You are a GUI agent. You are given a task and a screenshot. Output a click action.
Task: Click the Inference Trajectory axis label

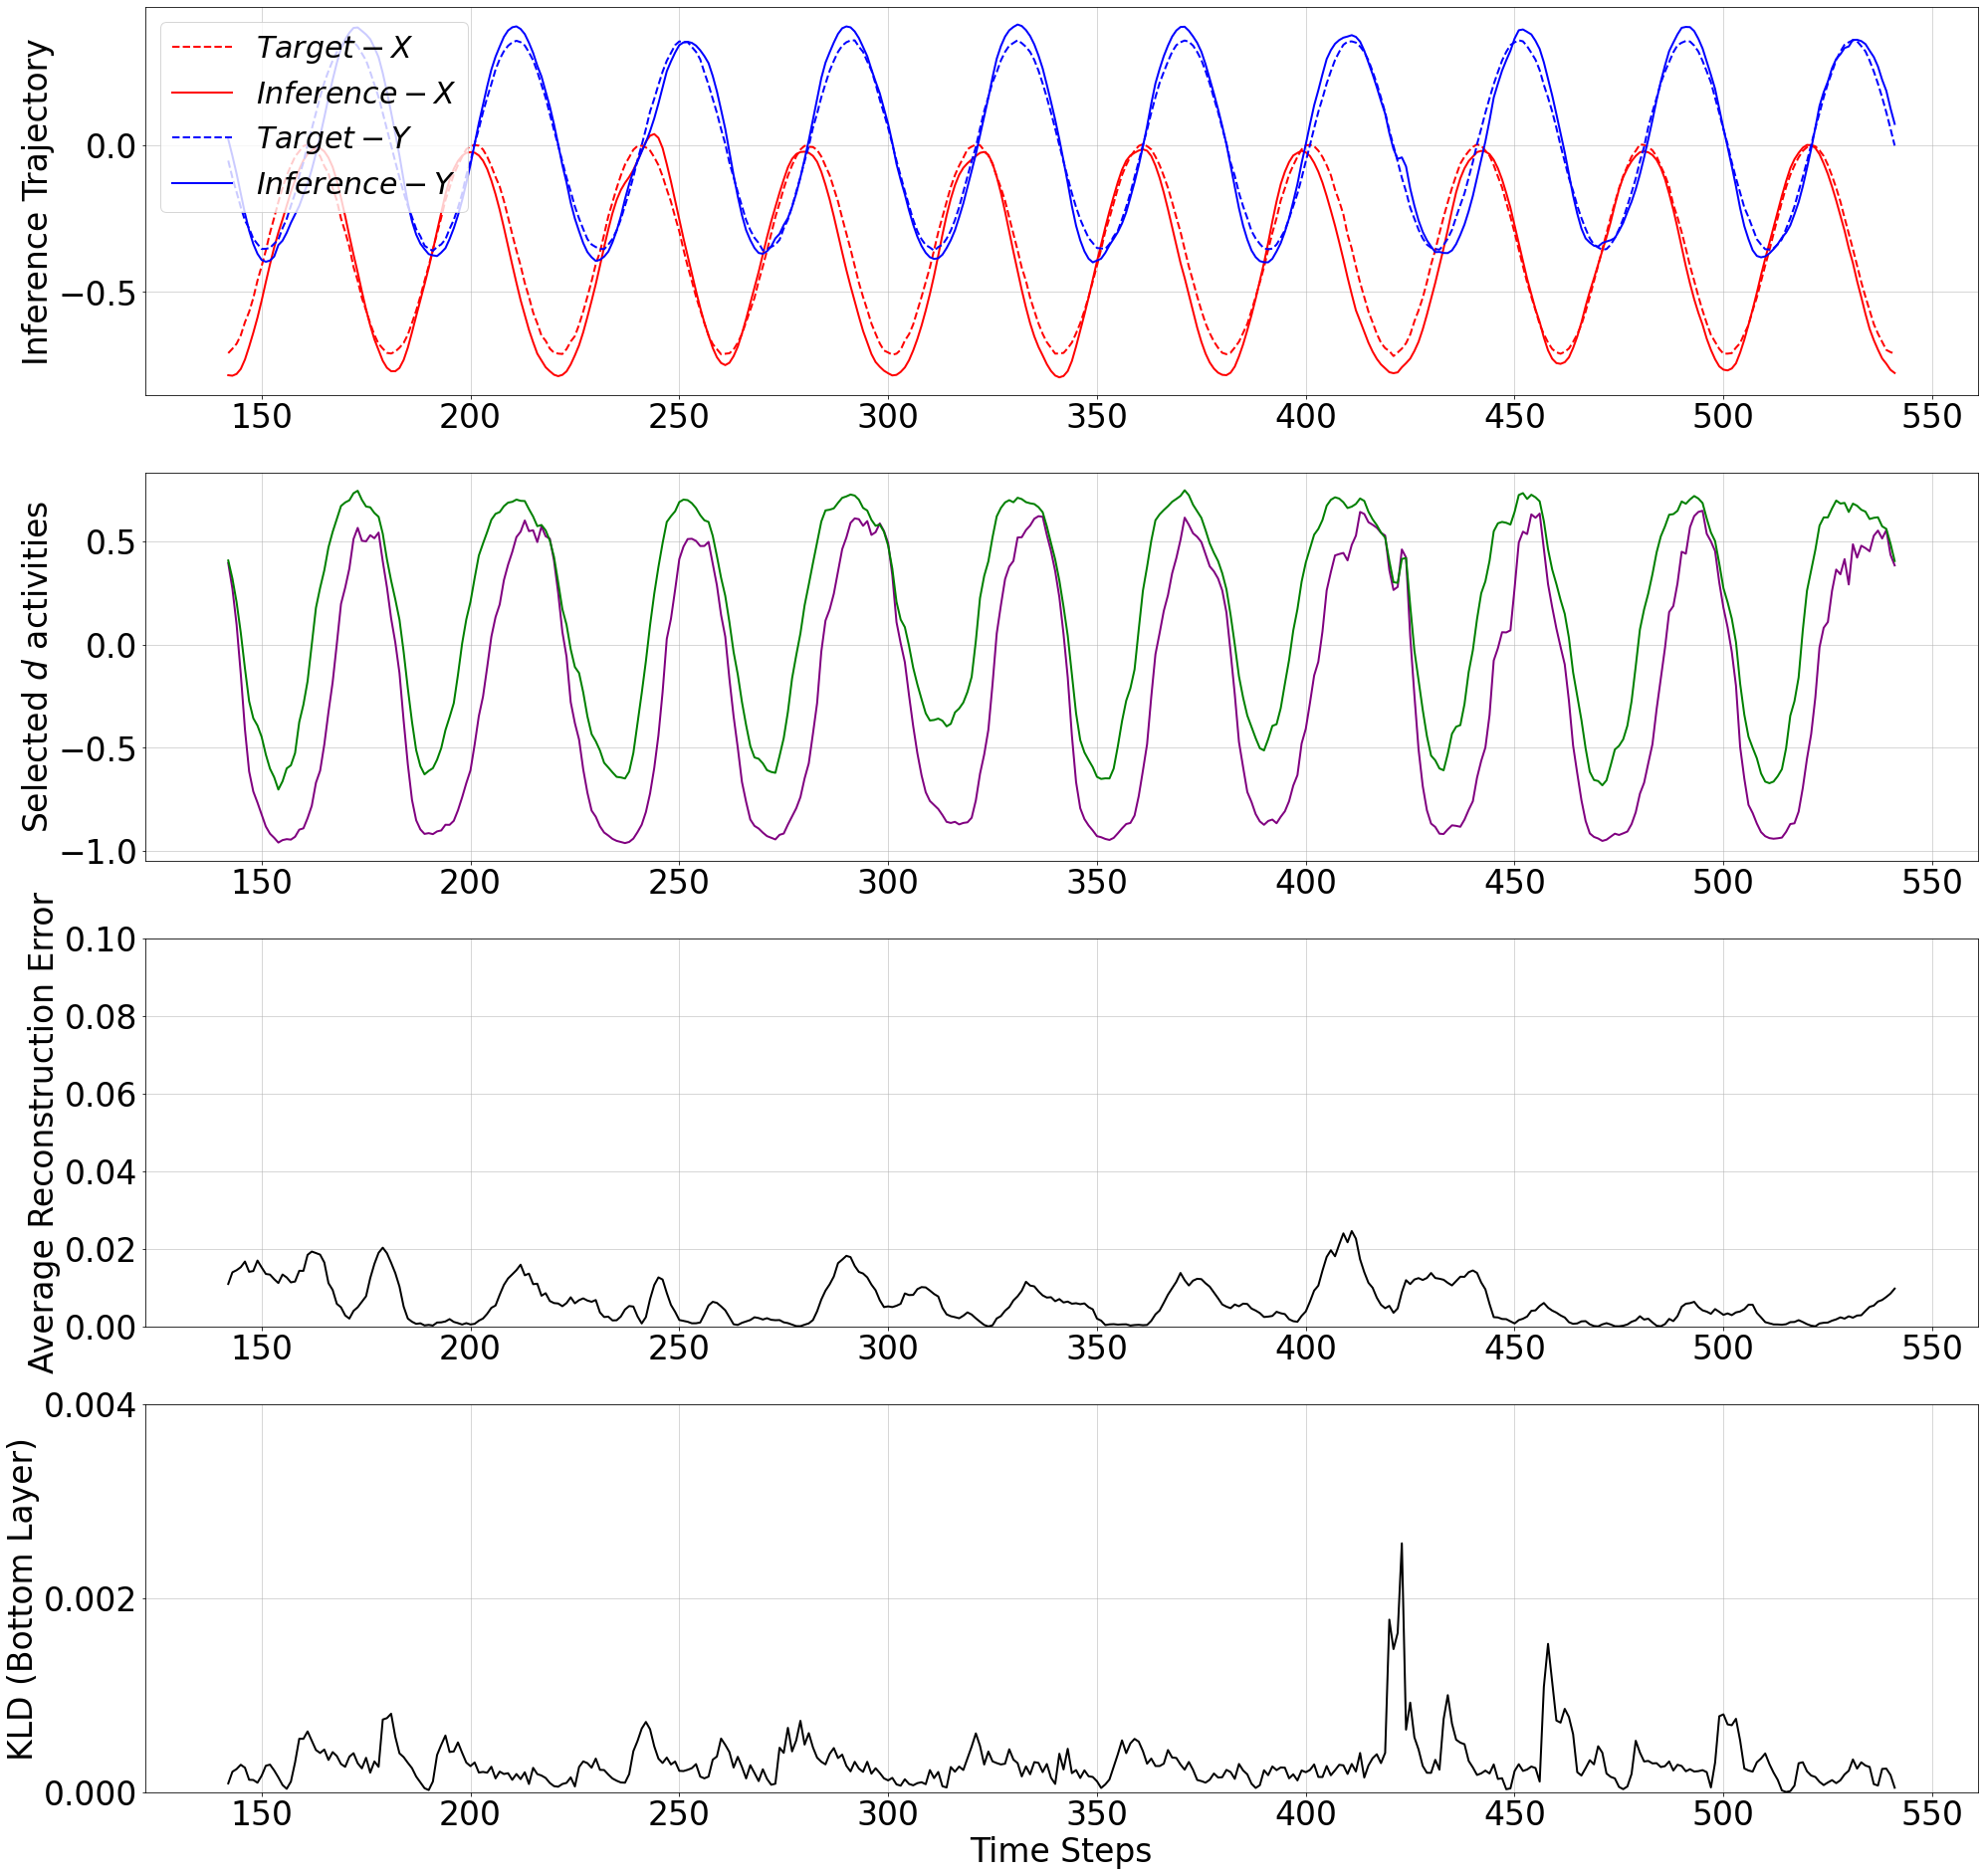(35, 202)
